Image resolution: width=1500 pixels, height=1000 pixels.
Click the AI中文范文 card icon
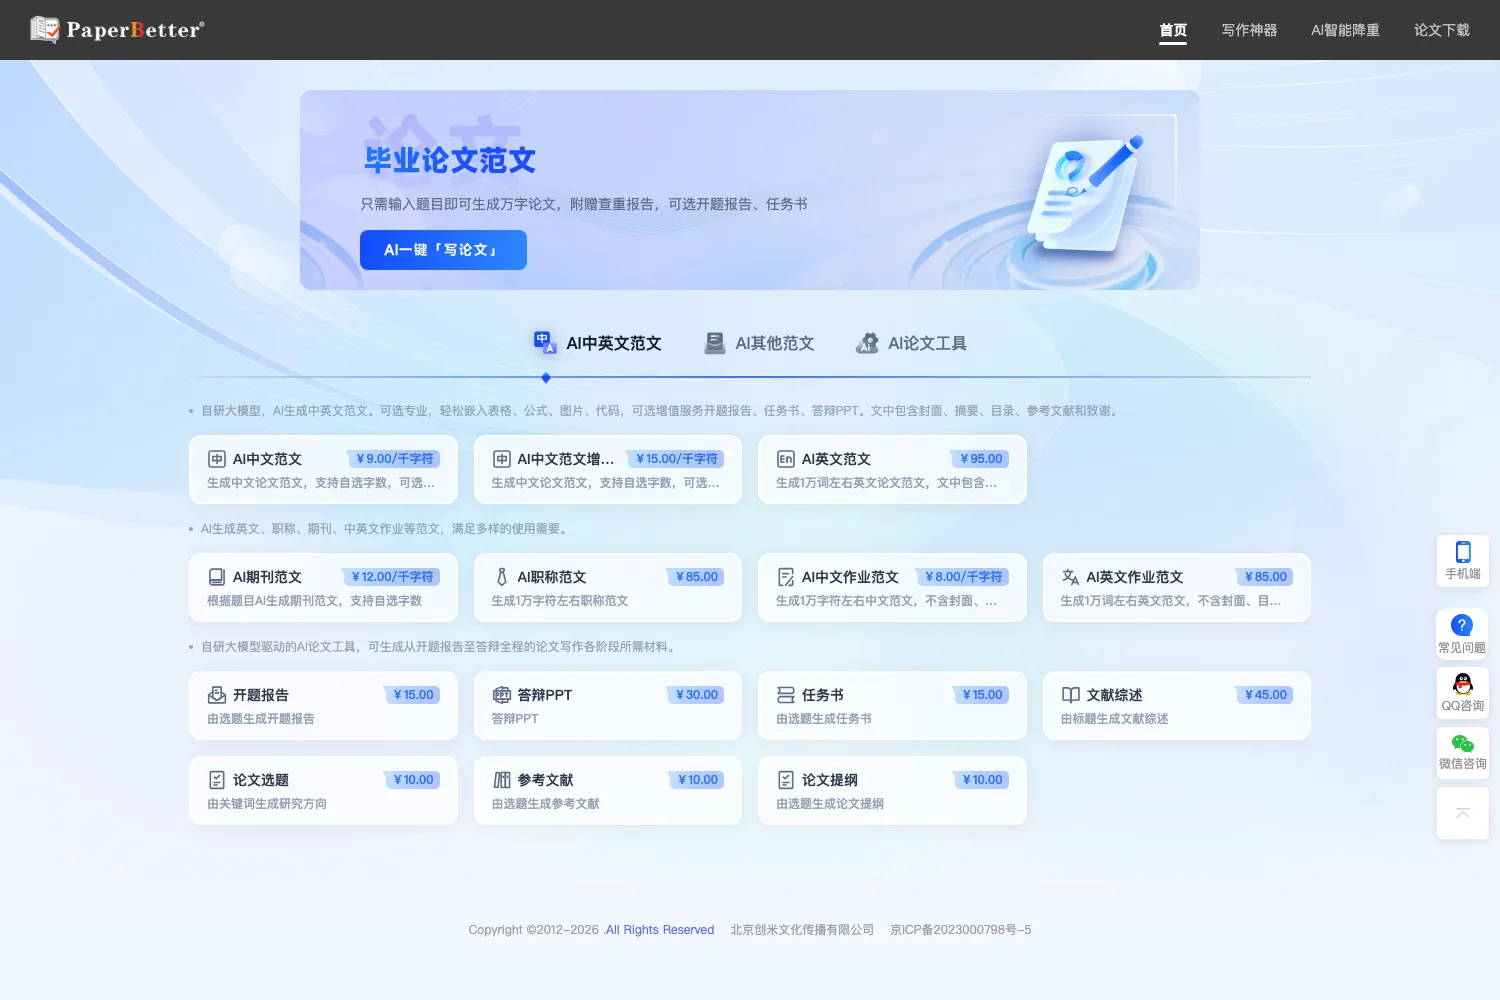[x=216, y=459]
